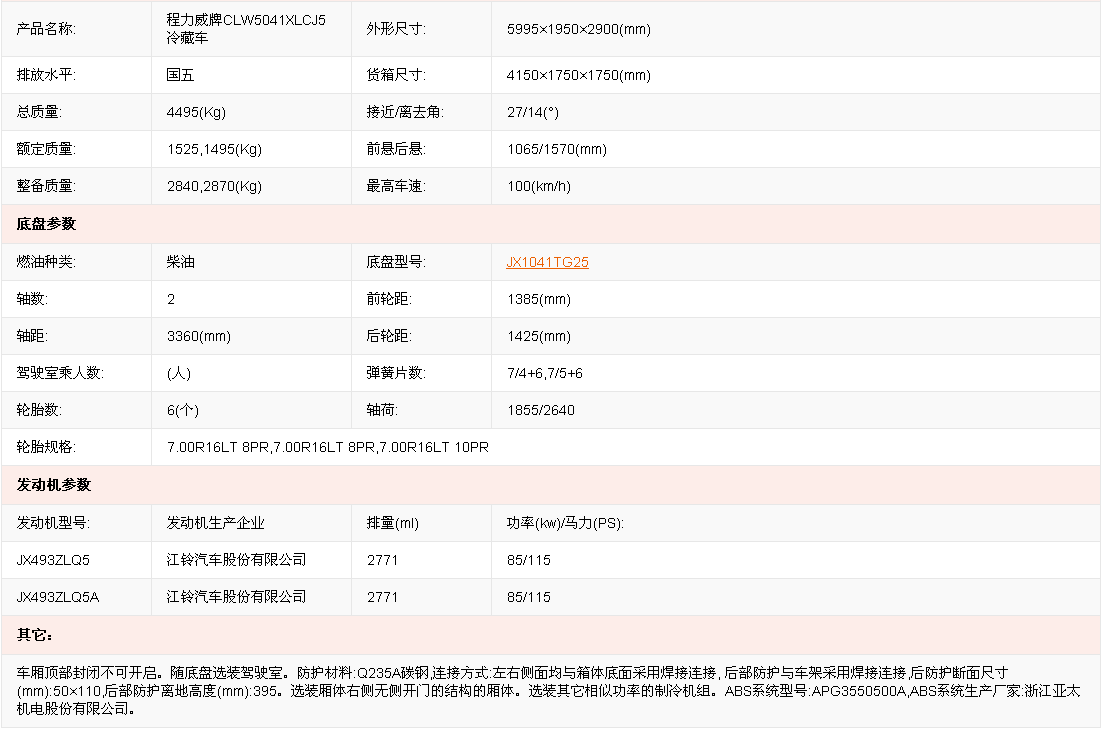The image size is (1102, 729).
Task: Select axle load value 1855/2640
Action: click(540, 410)
